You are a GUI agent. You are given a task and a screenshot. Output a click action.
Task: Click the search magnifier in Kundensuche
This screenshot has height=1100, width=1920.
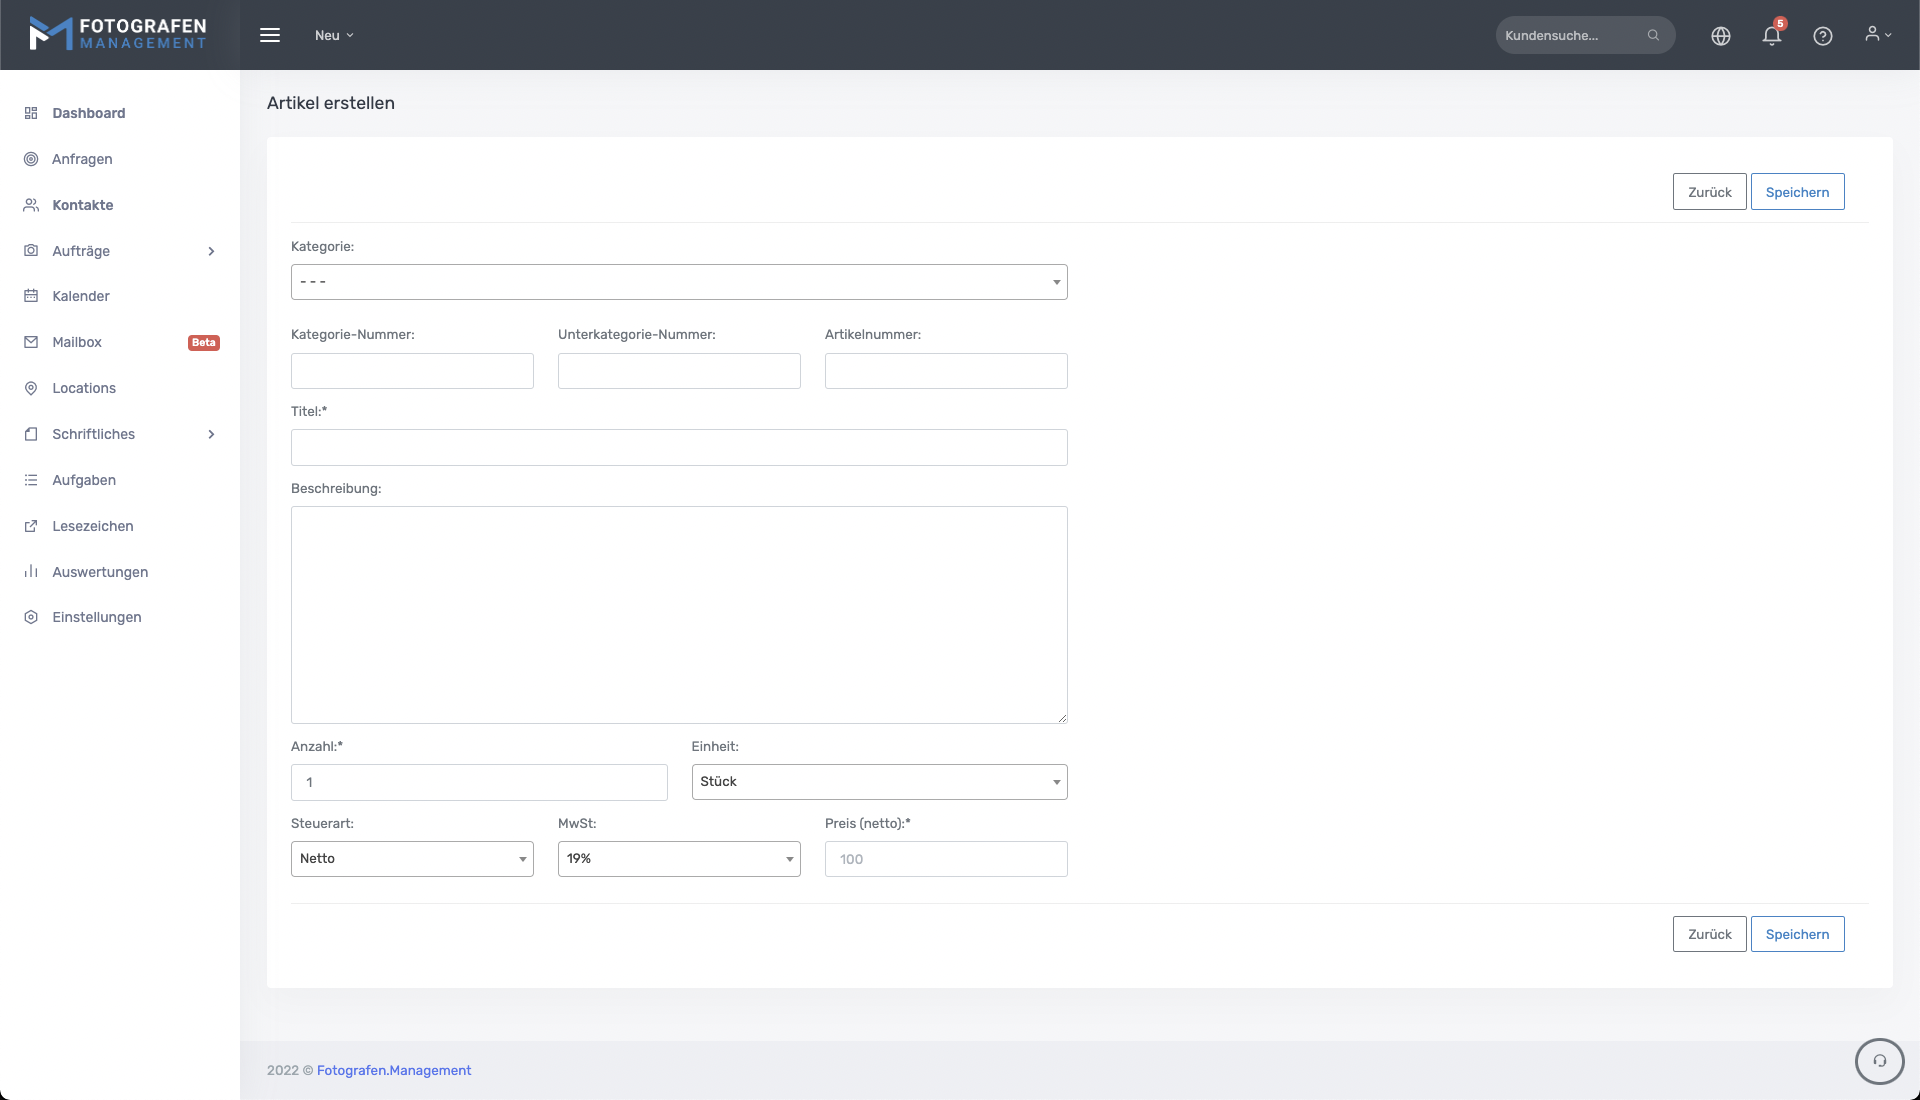1653,35
